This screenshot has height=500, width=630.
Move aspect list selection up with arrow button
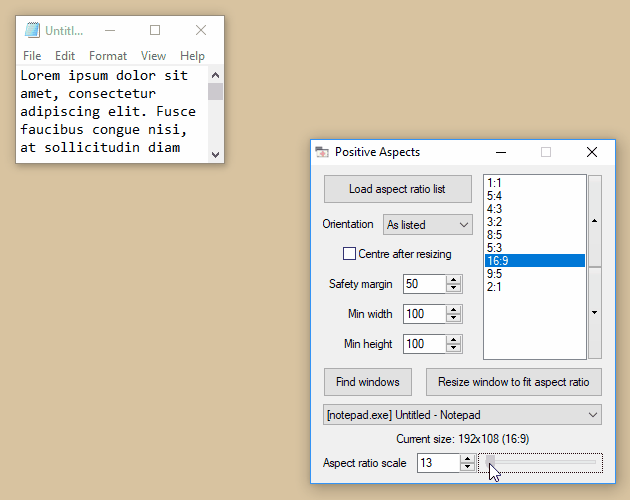click(x=594, y=220)
